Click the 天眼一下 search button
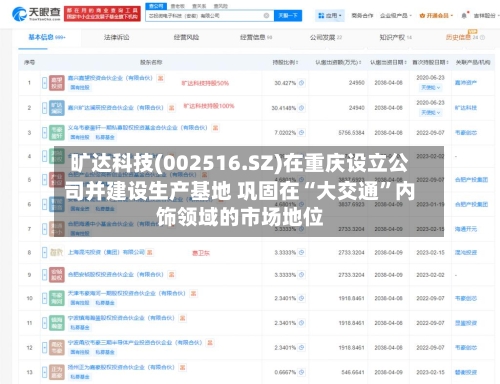500x384 pixels. point(288,16)
